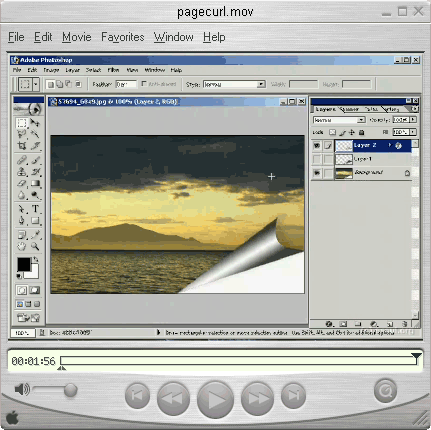Open the tool preset picker arrow

click(x=36, y=84)
